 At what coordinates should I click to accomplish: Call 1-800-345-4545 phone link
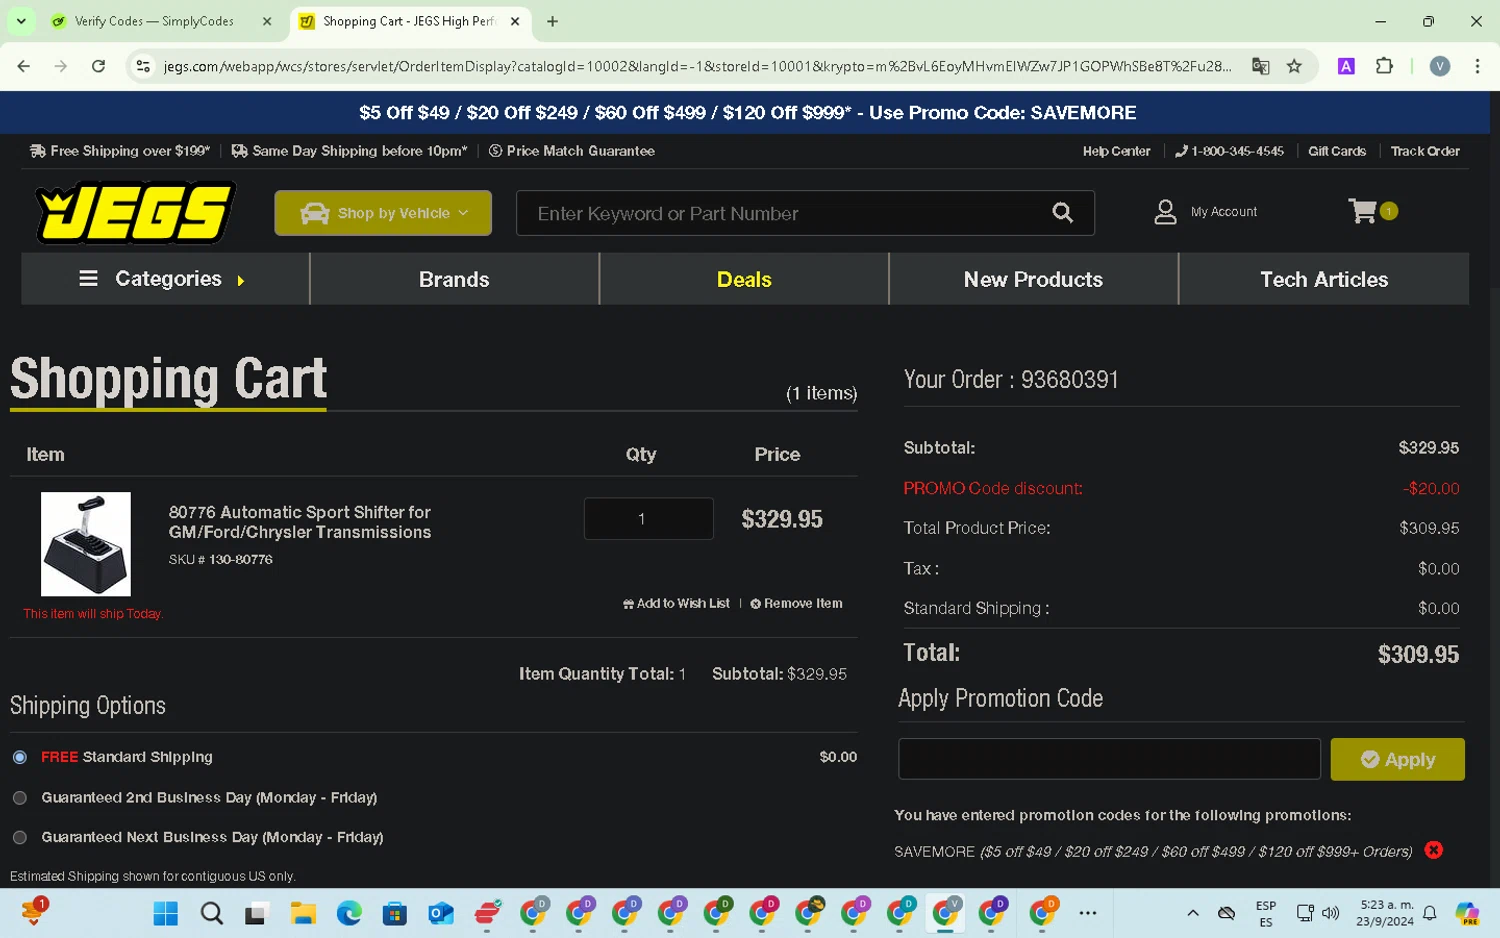point(1229,151)
